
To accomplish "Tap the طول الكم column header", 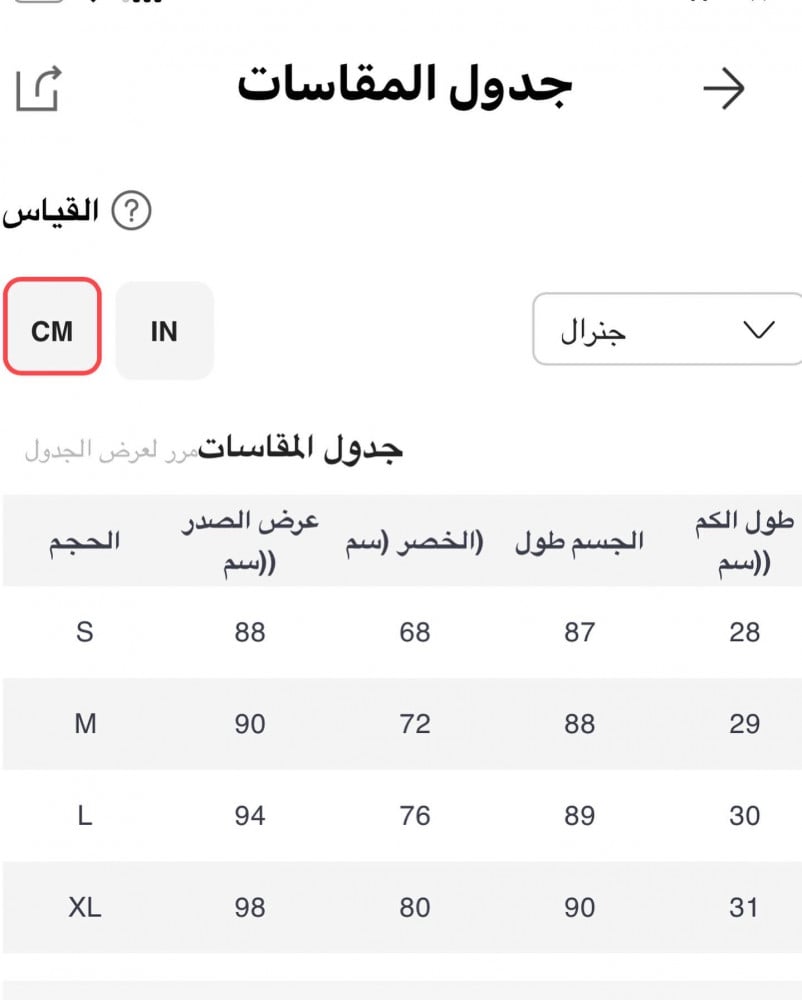I will (x=744, y=541).
